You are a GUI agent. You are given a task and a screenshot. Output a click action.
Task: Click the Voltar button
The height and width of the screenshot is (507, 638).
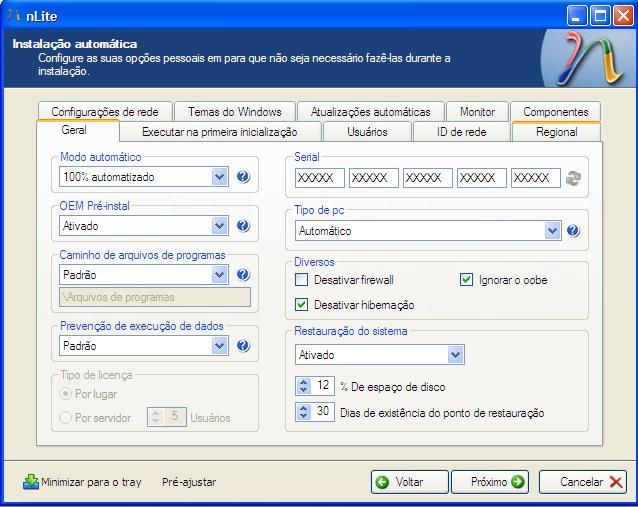[409, 482]
